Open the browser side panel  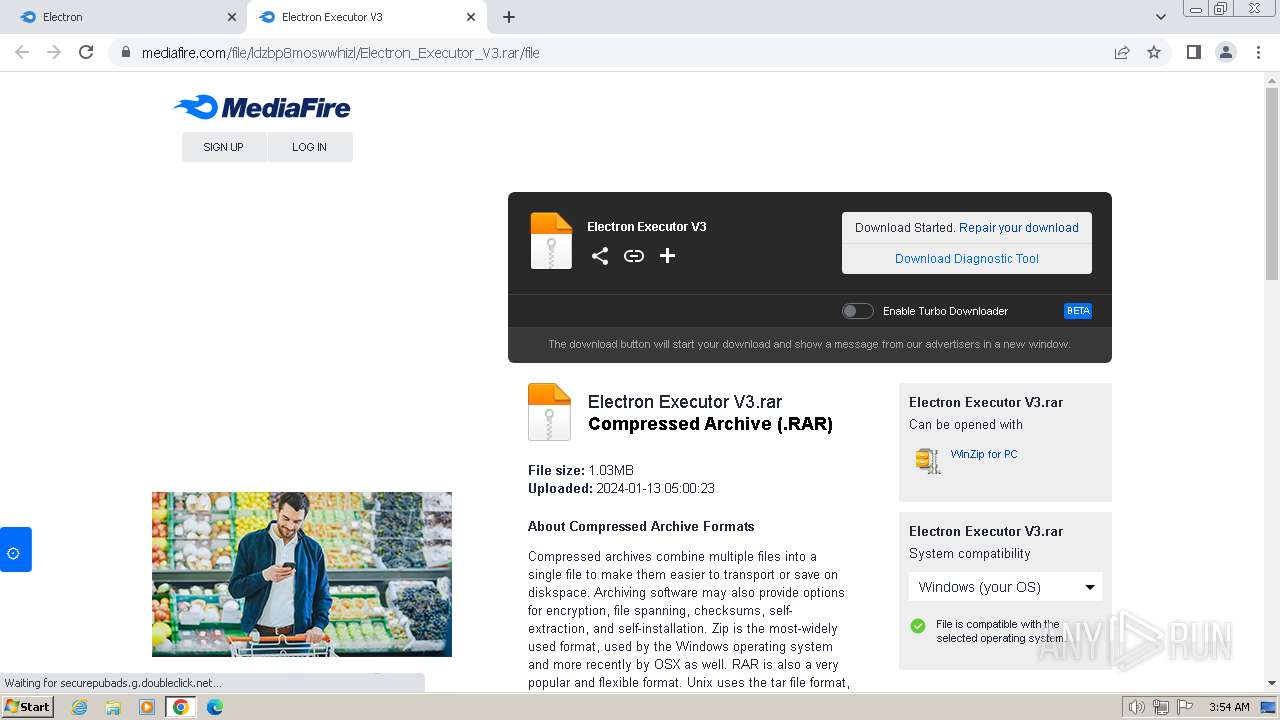click(x=1193, y=52)
